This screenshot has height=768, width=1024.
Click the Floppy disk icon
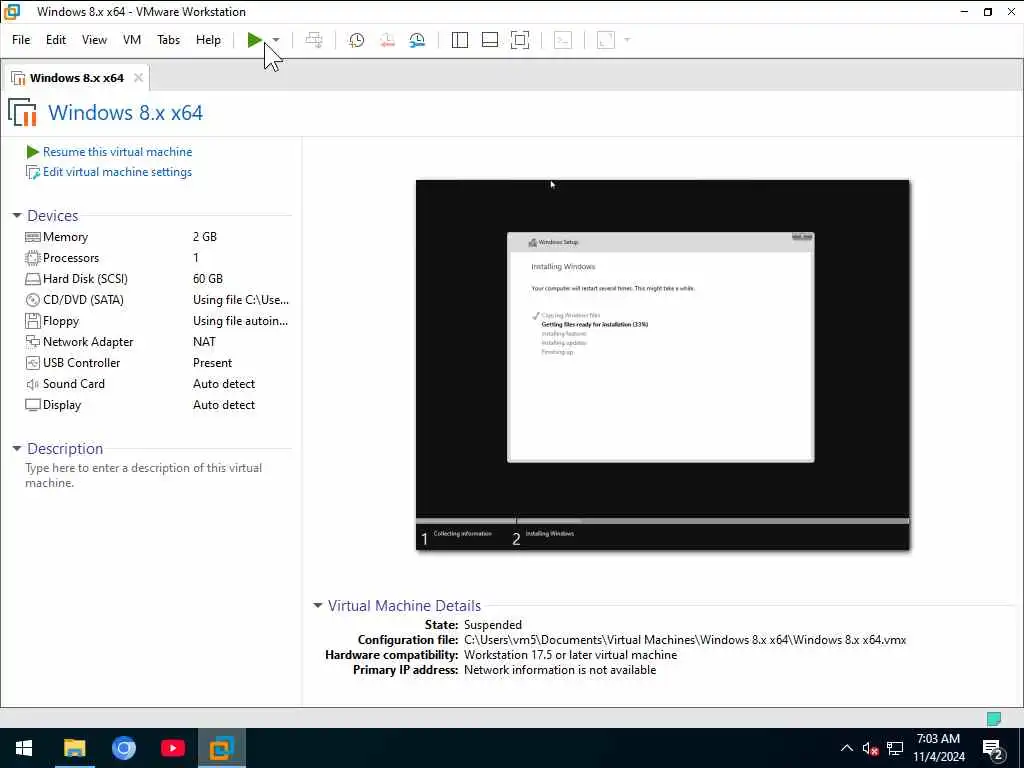pyautogui.click(x=33, y=321)
